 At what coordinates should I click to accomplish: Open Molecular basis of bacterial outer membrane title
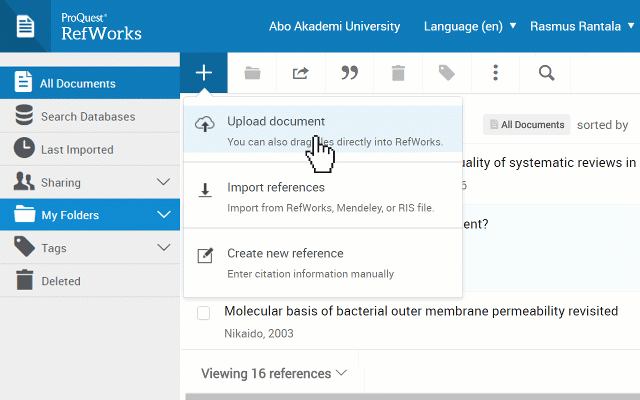[x=421, y=311]
